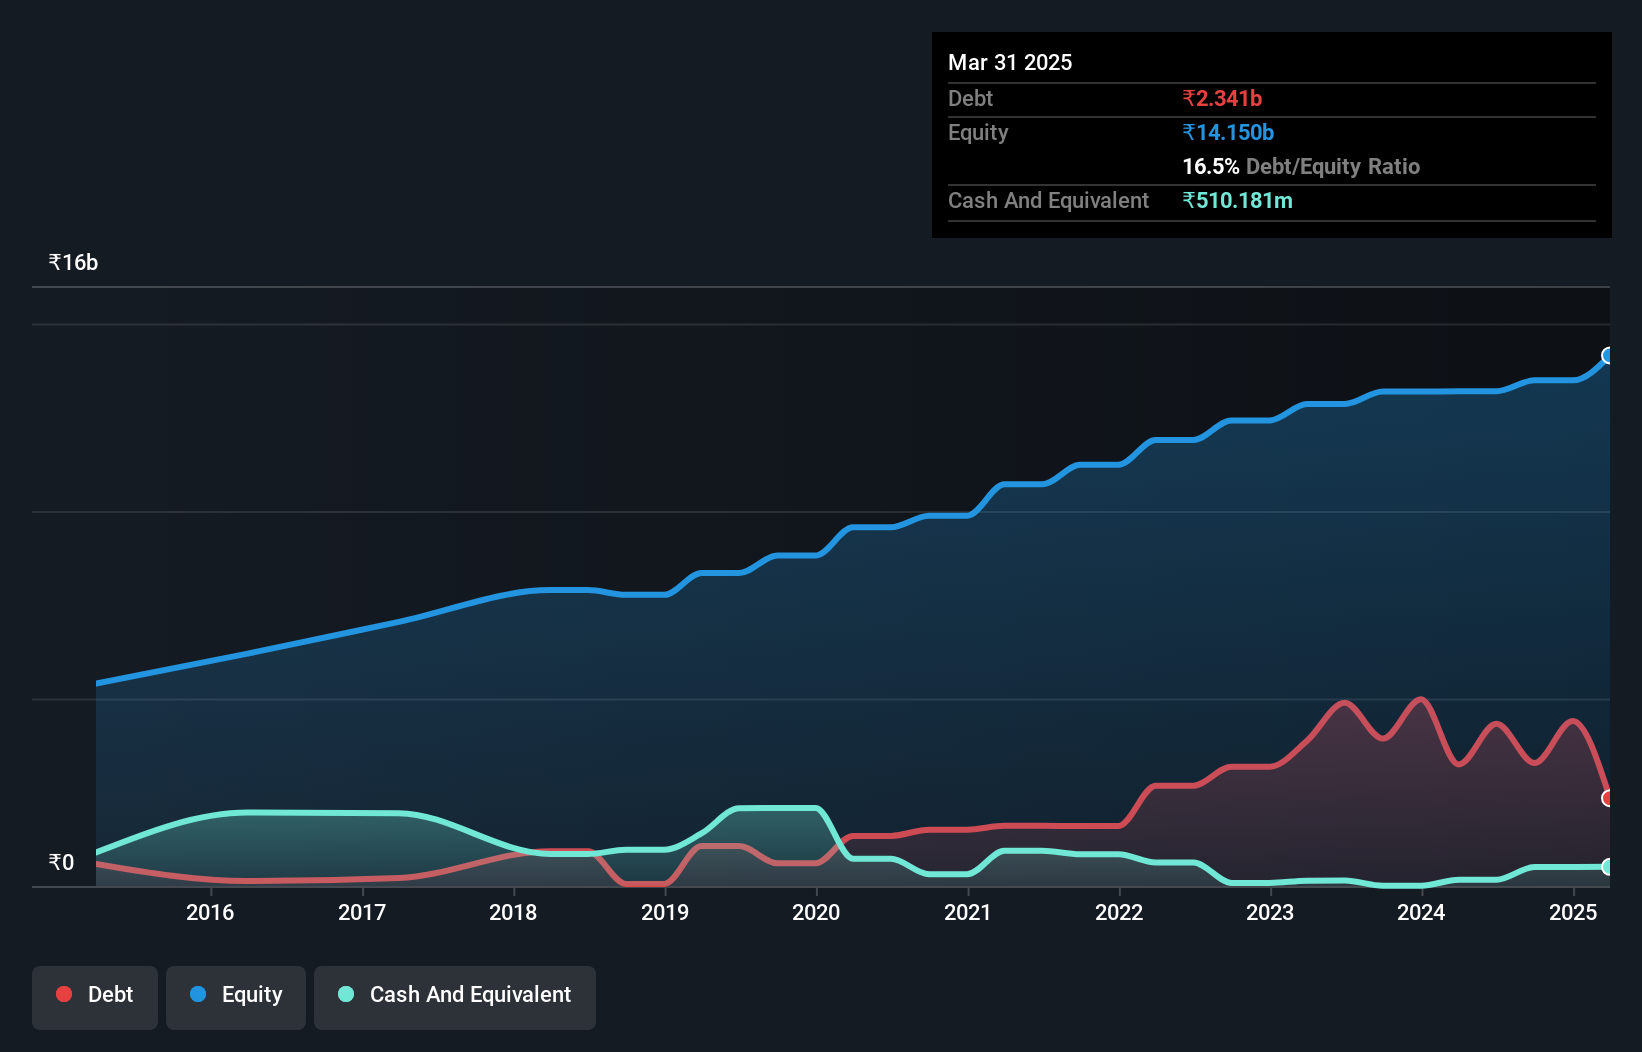Click the 2019 x-axis label

665,912
